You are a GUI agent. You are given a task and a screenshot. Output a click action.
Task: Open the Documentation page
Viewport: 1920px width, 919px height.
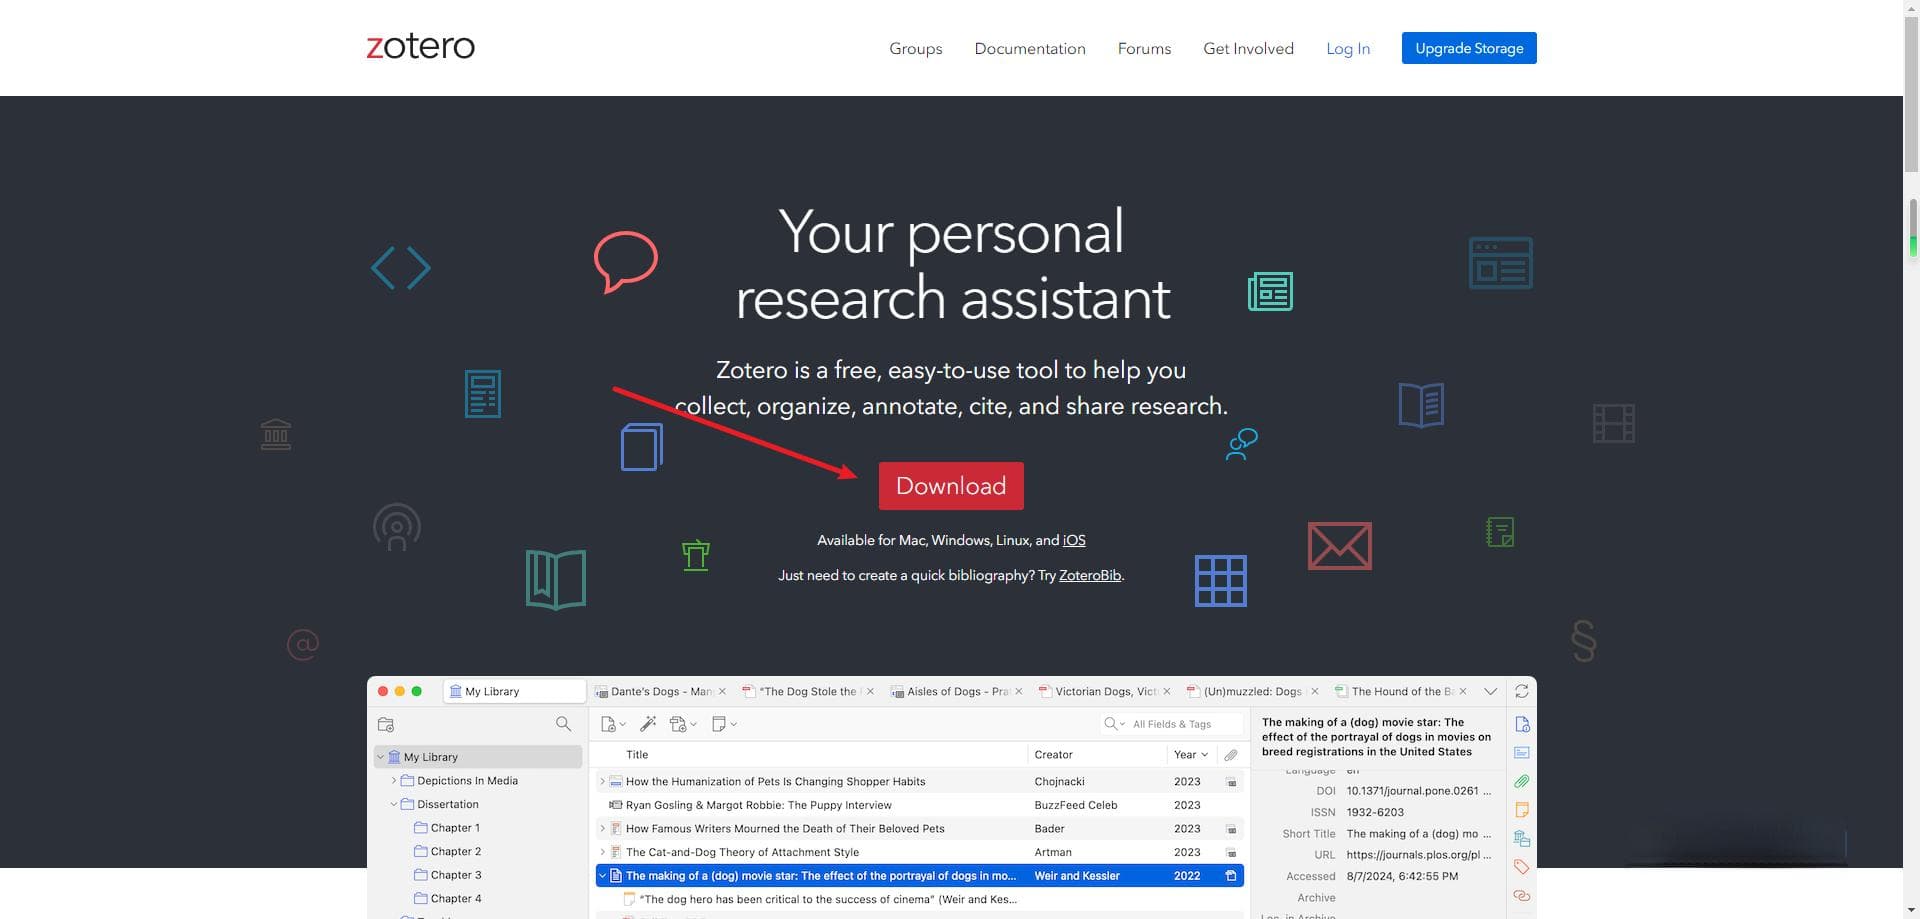pos(1029,48)
